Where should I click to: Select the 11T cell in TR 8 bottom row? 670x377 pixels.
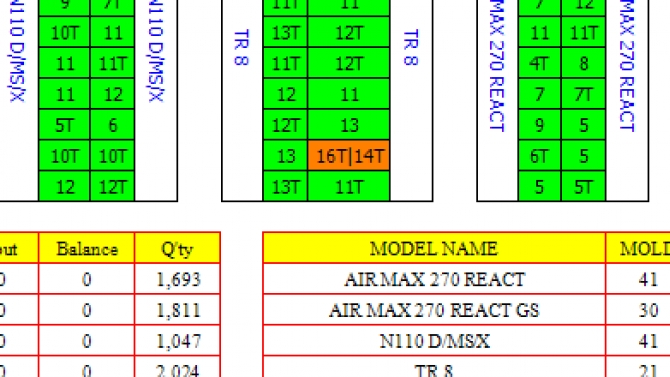pos(349,186)
